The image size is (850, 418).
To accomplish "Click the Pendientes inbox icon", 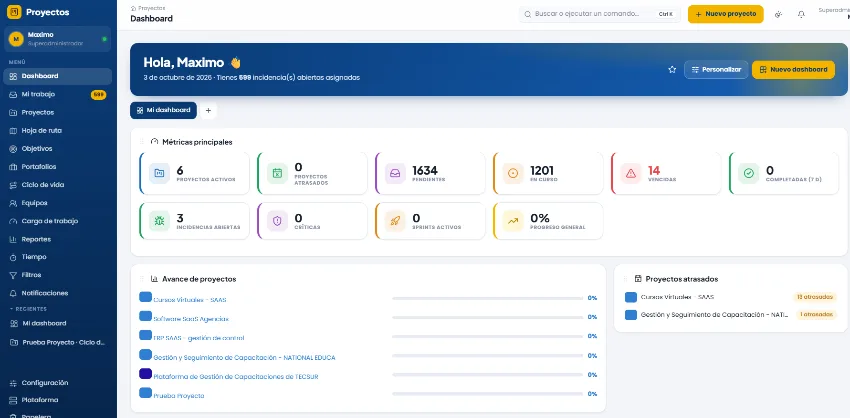I will click(x=395, y=173).
